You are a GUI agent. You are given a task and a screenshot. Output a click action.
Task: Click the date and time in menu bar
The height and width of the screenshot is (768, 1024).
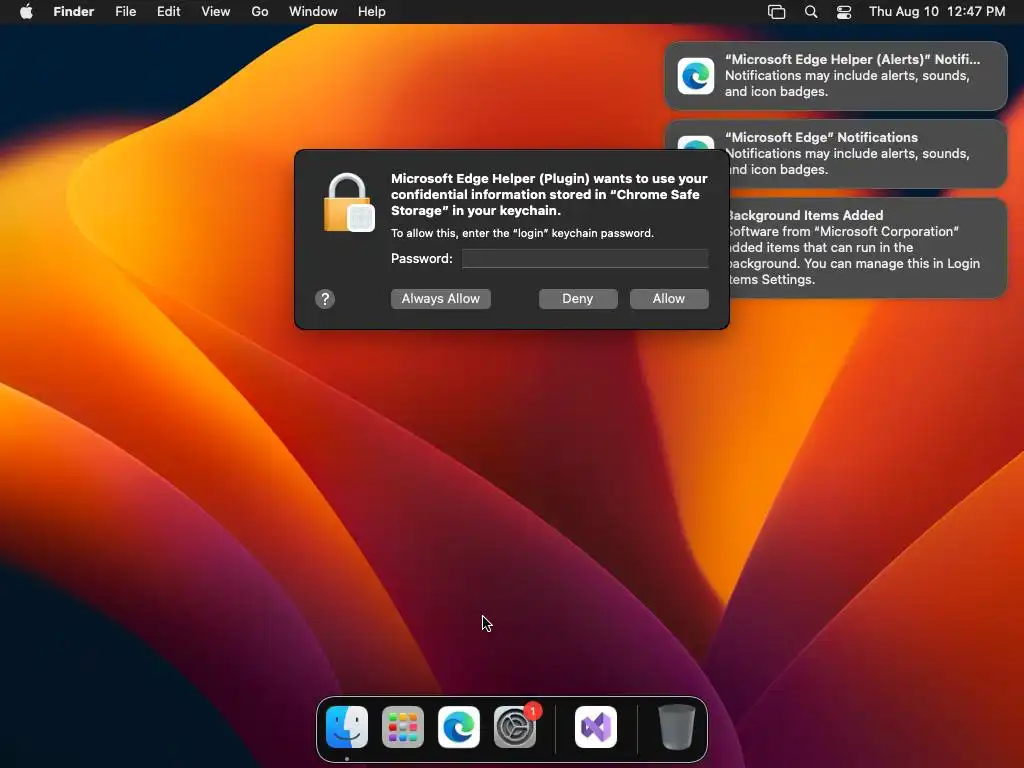click(937, 12)
